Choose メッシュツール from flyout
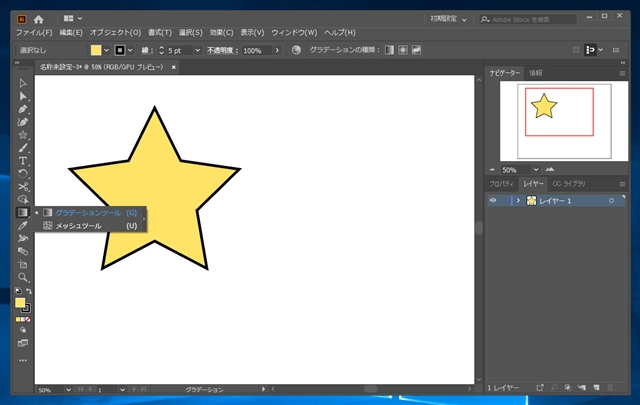 tap(90, 226)
